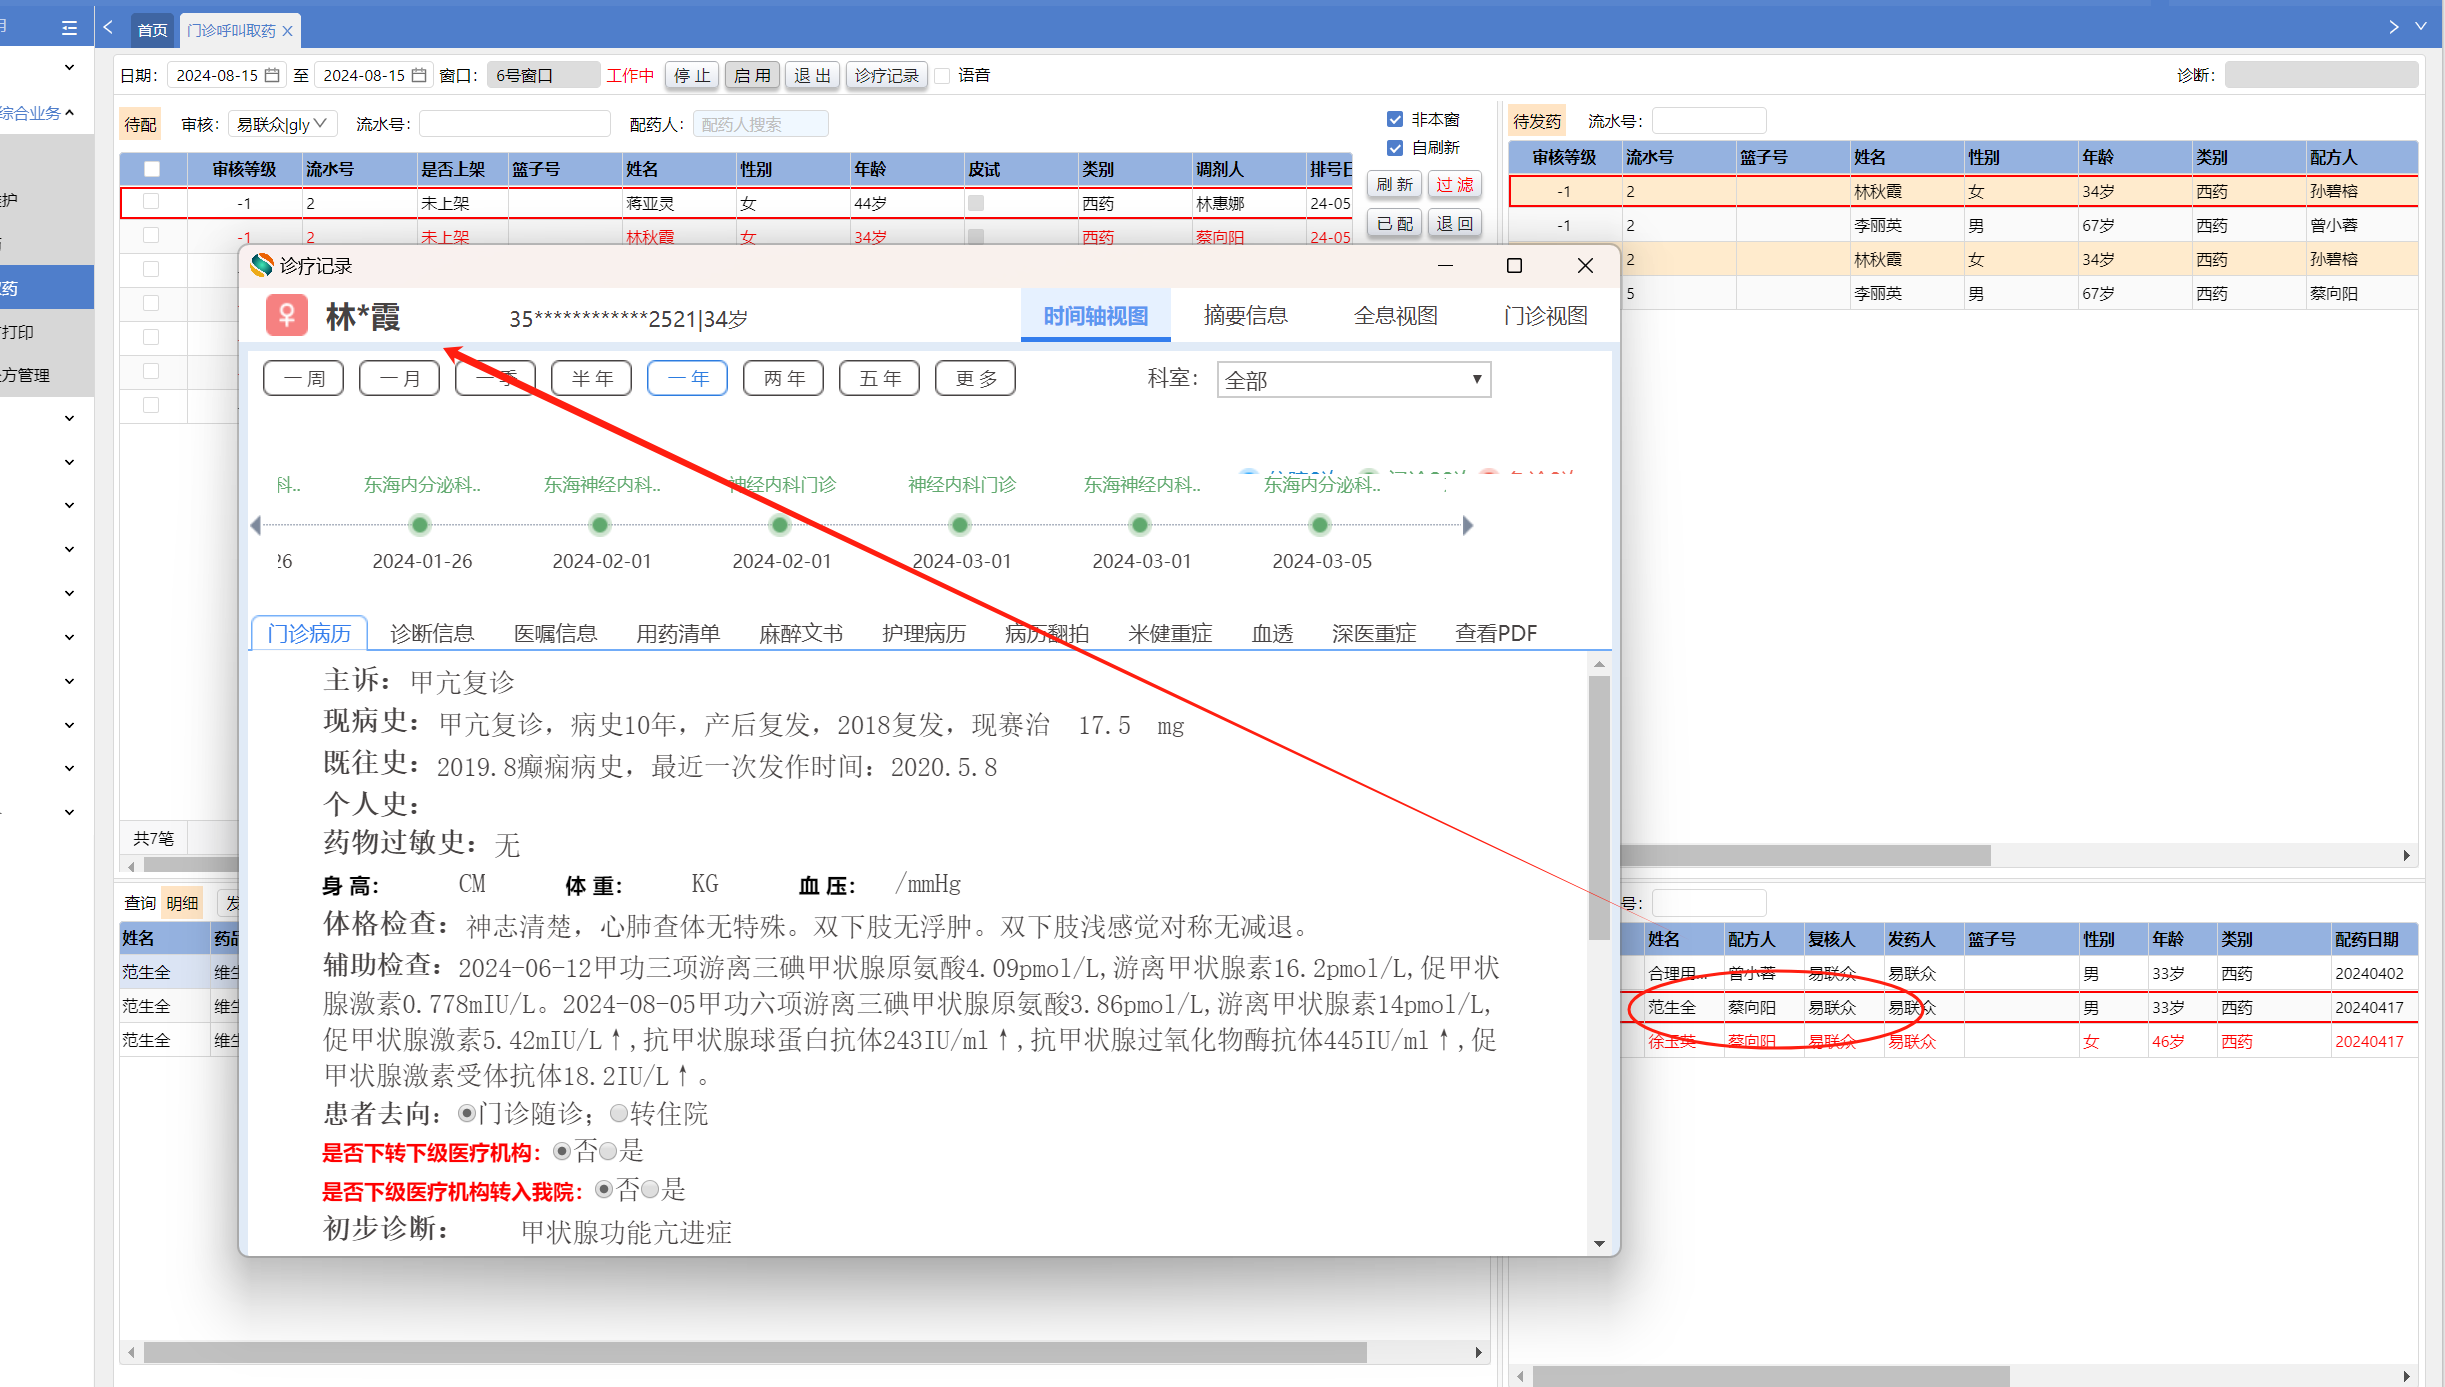Close the 门诊呼叫取药 tab with X icon

click(288, 31)
